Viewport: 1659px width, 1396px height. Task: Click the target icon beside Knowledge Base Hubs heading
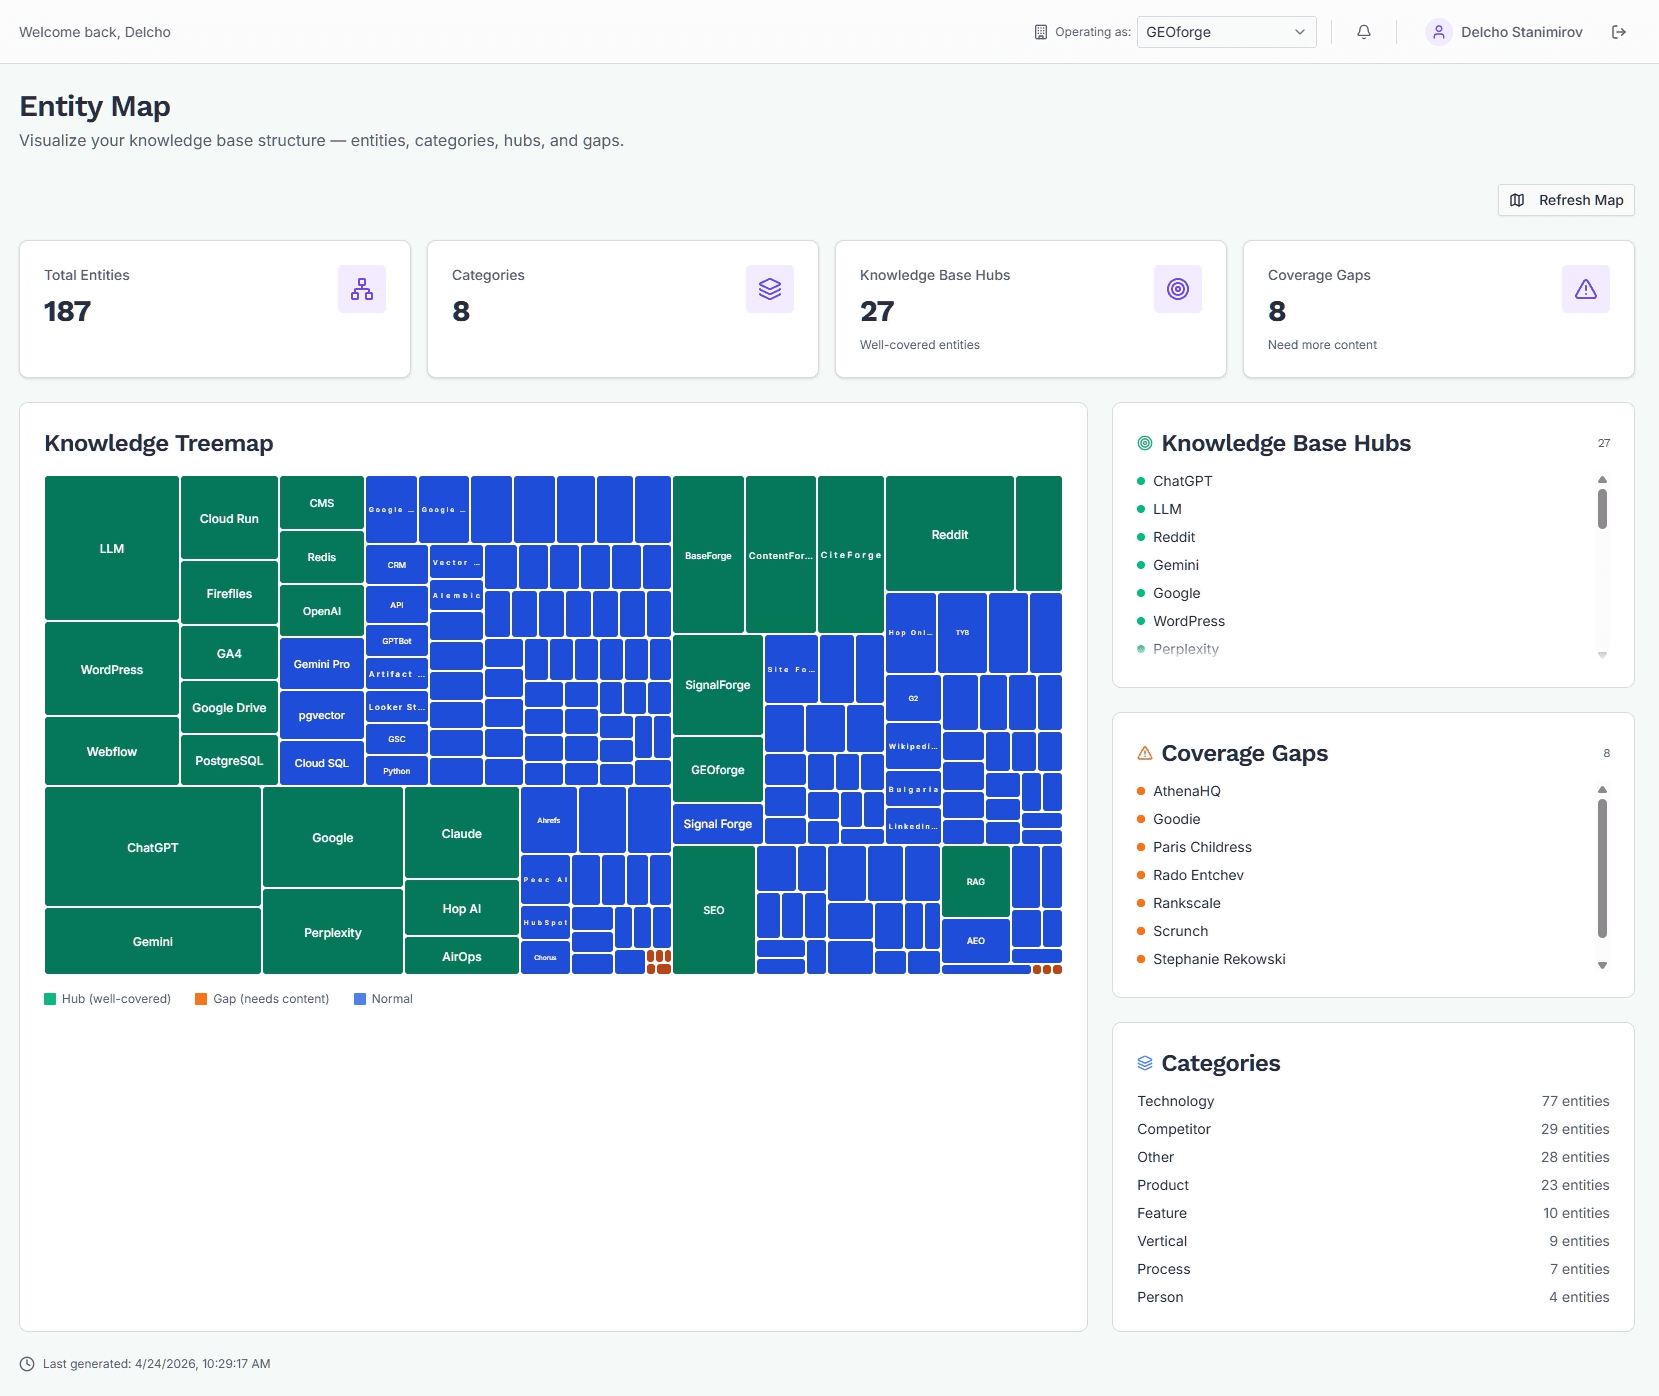pyautogui.click(x=1145, y=443)
